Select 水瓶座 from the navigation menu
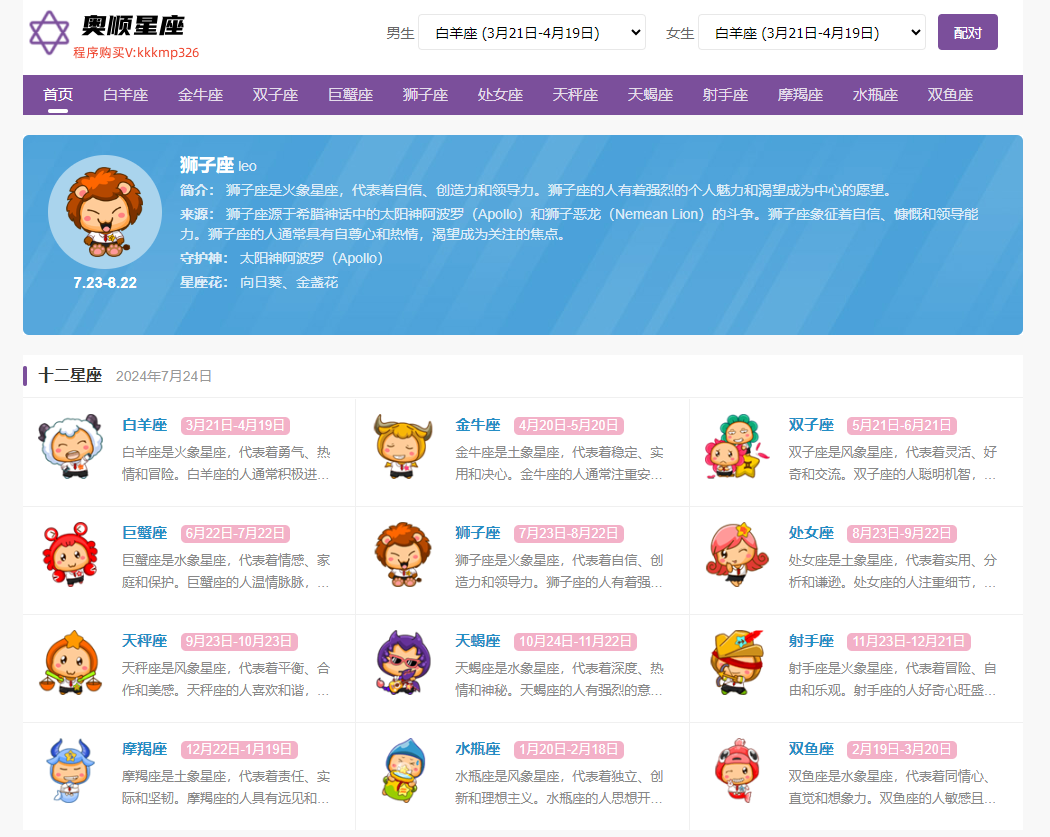 [x=874, y=95]
